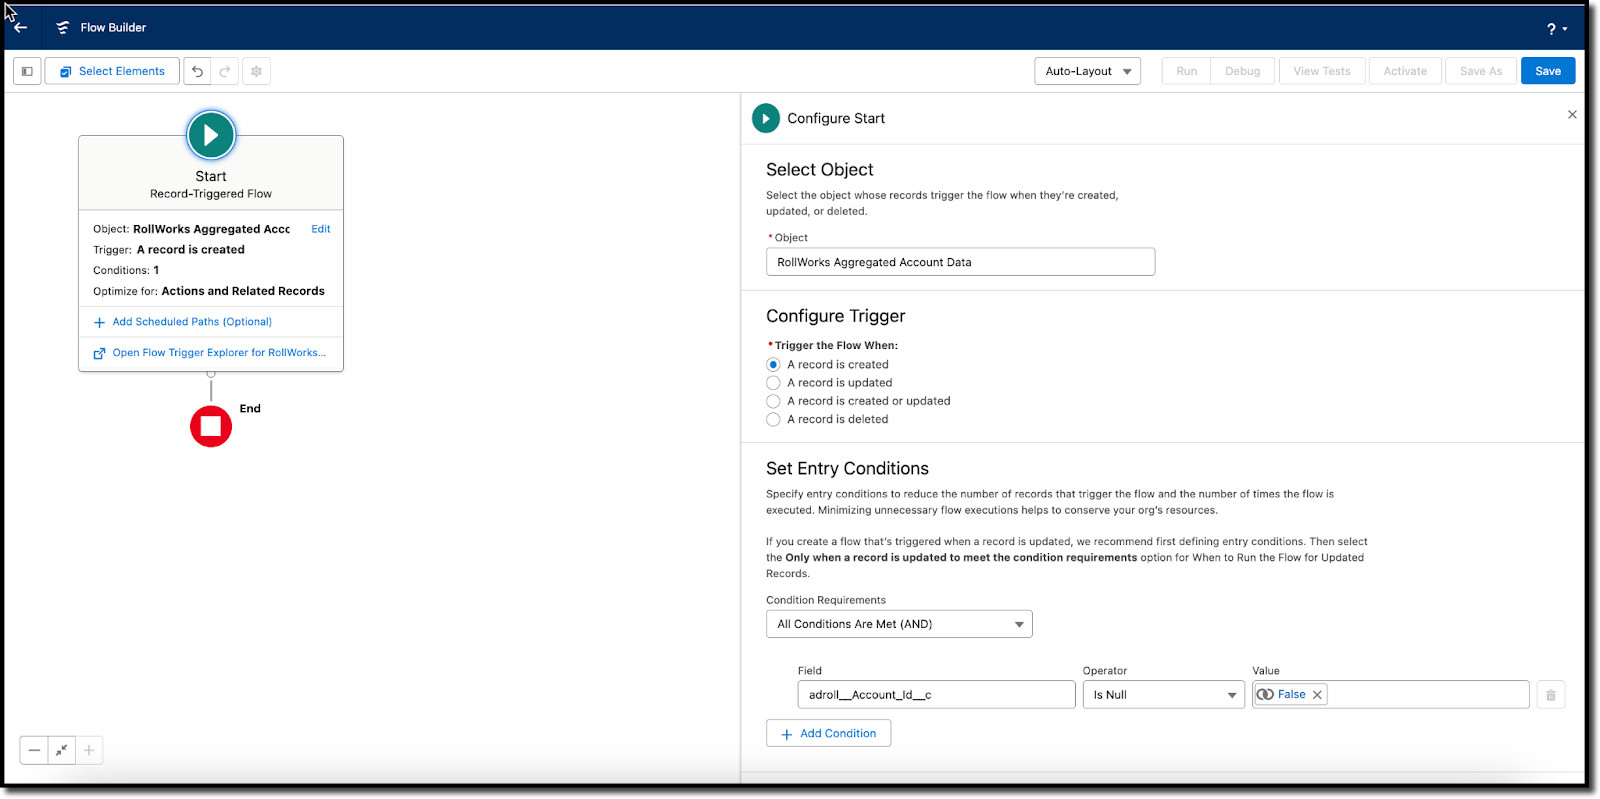The width and height of the screenshot is (1600, 799).
Task: Open the Auto-Layout dropdown
Action: pos(1087,71)
